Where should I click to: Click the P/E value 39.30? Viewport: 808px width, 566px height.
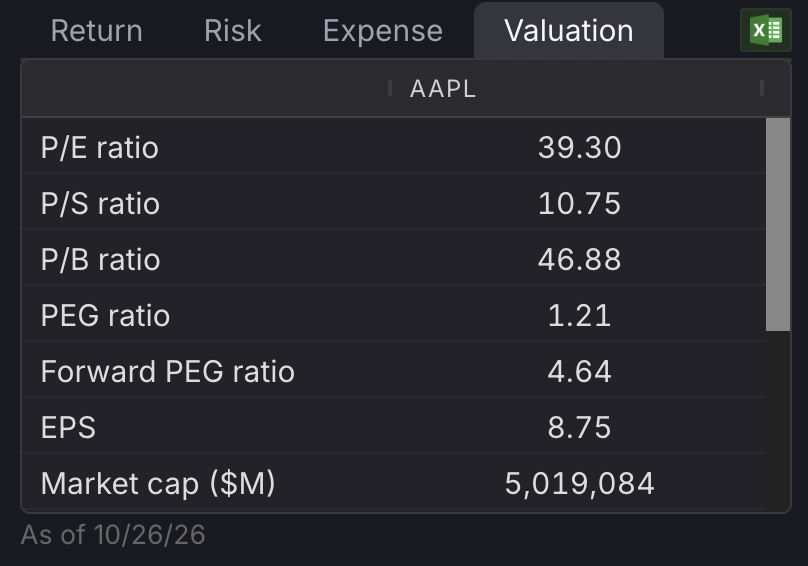[580, 147]
